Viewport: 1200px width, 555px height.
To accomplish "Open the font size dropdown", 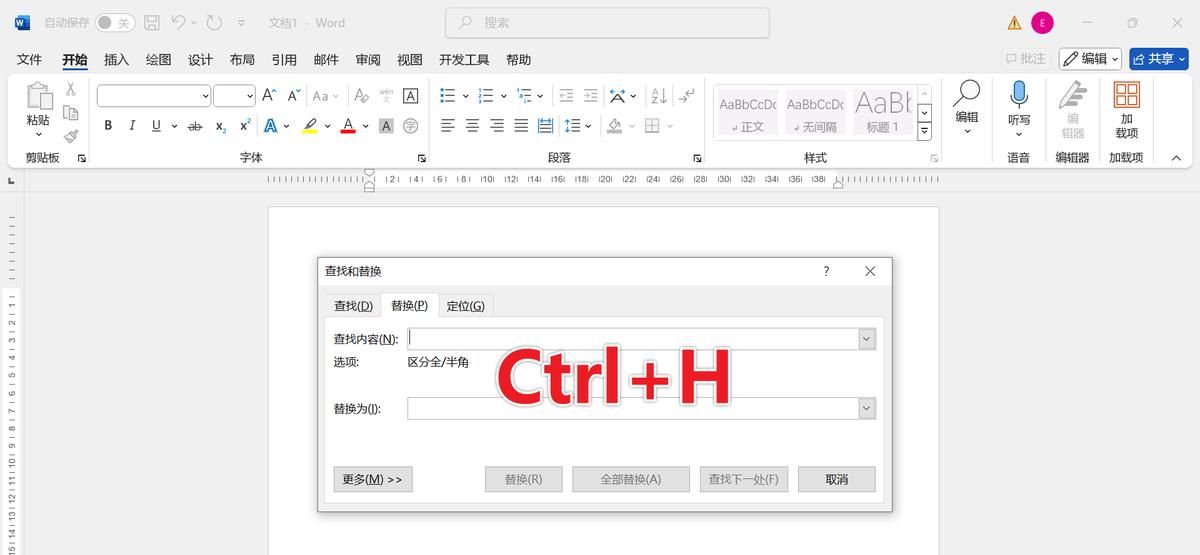I will pos(249,96).
